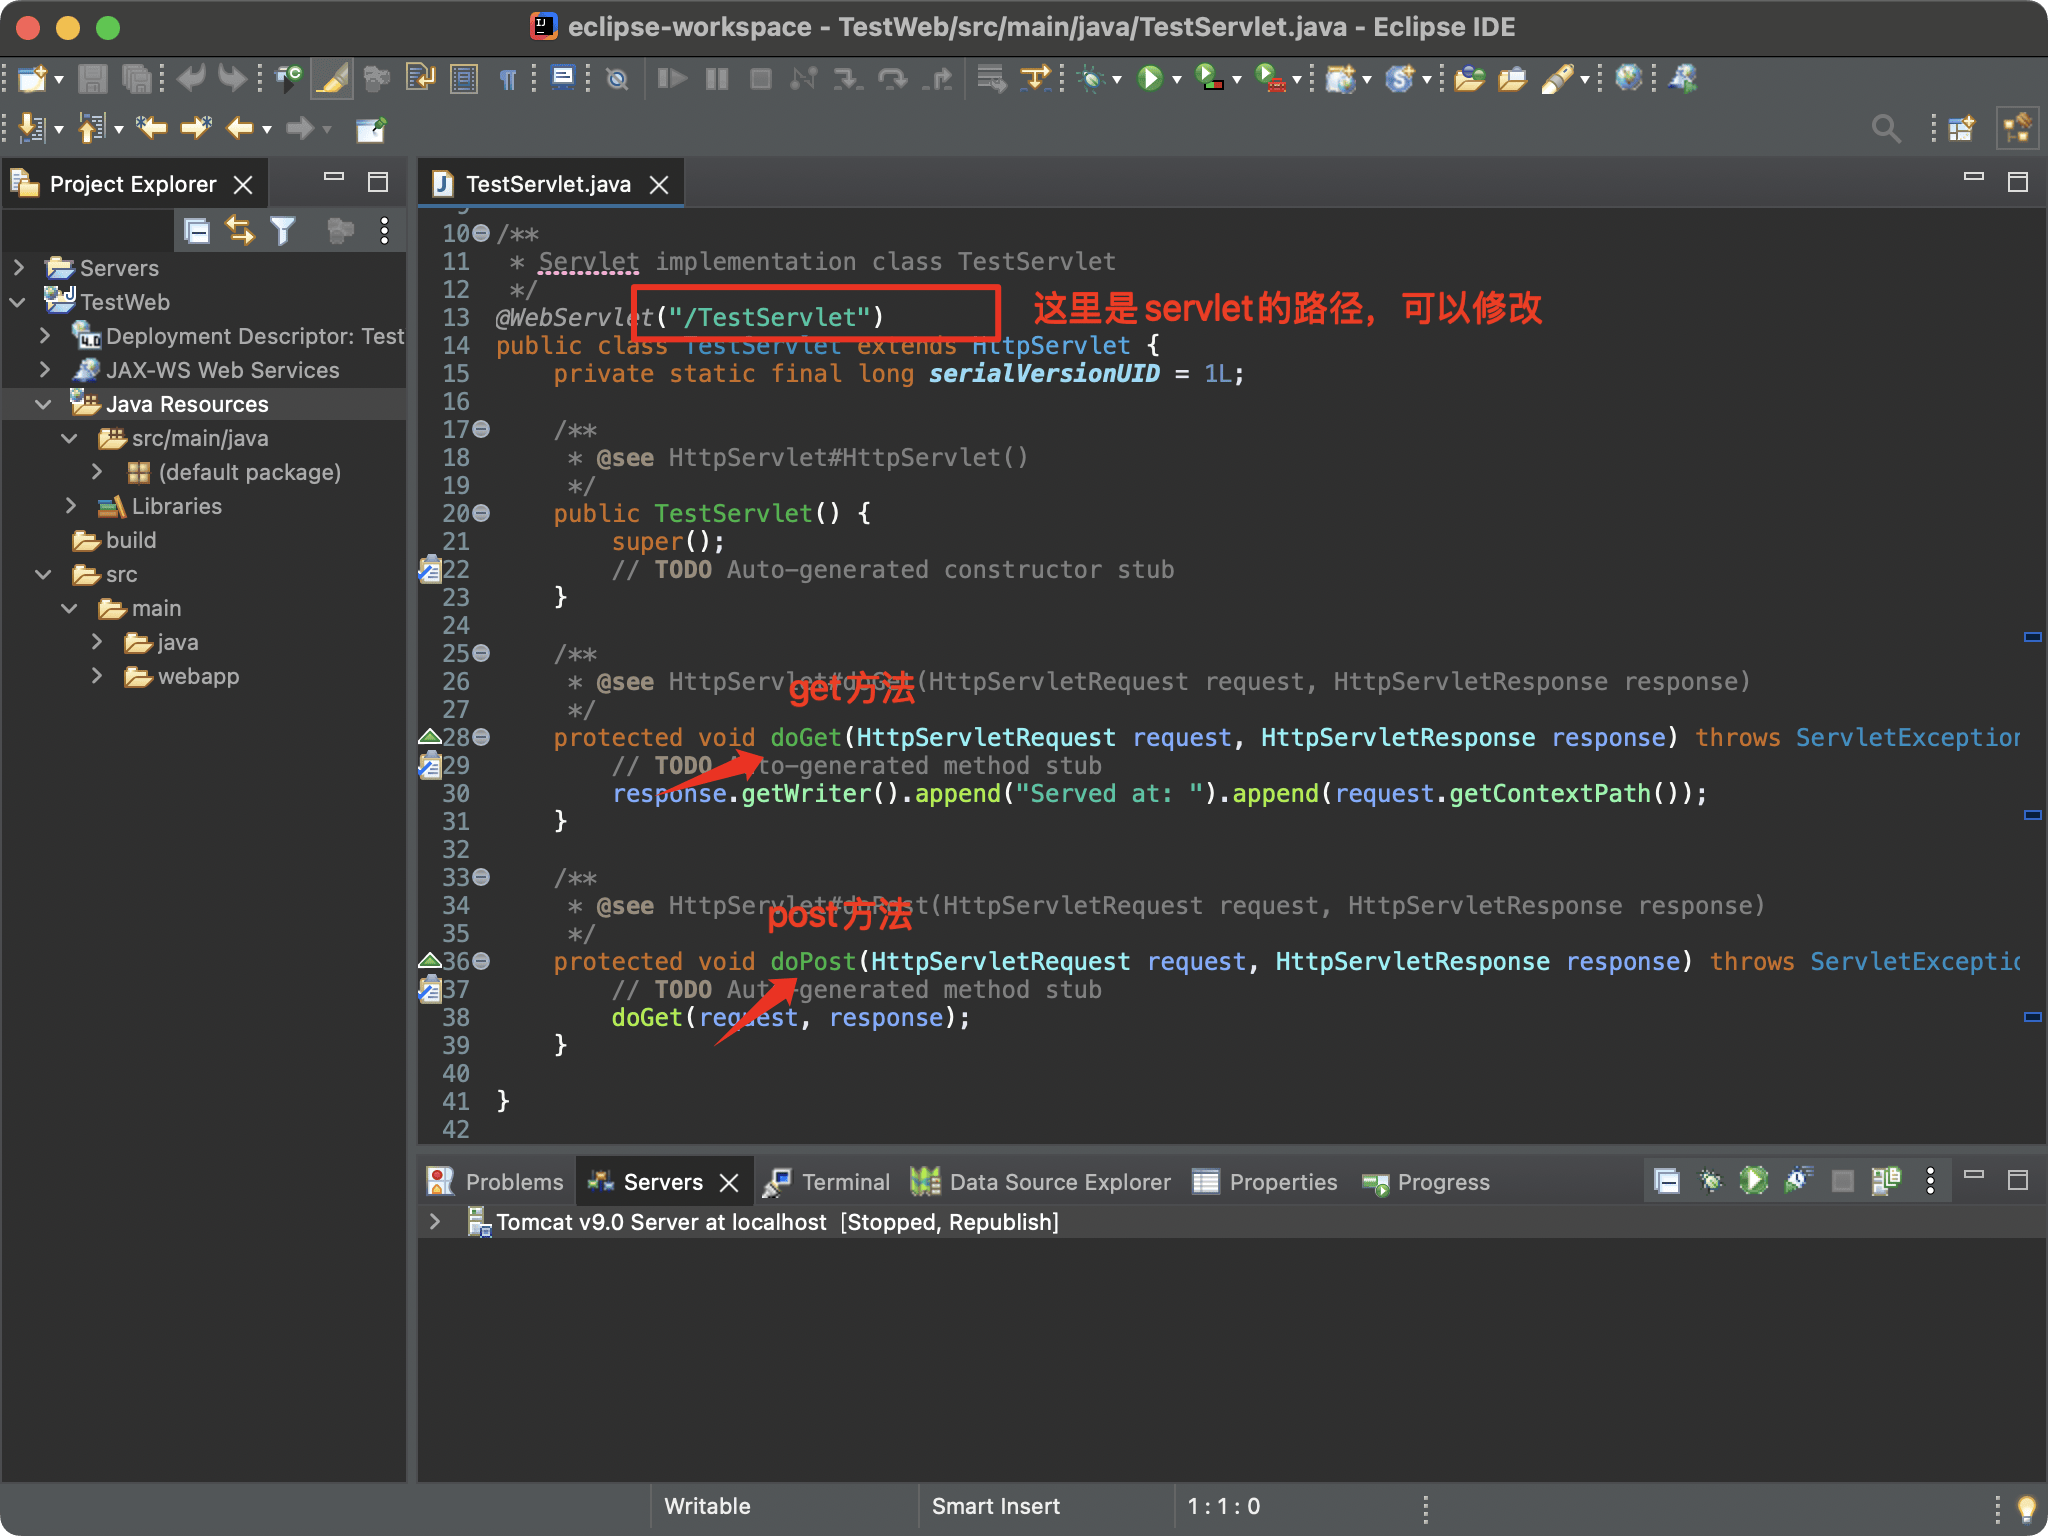Open the Progress tab
This screenshot has width=2048, height=1536.
pos(1426,1182)
